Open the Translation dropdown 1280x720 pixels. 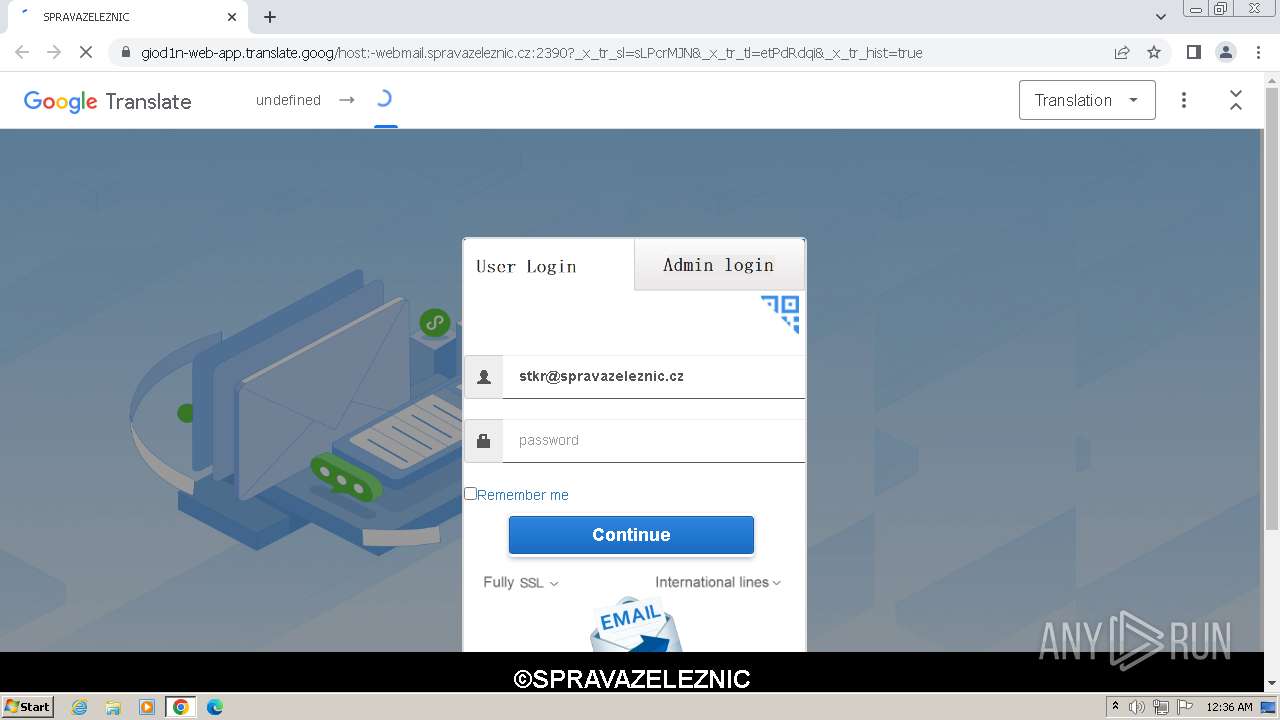pyautogui.click(x=1087, y=100)
